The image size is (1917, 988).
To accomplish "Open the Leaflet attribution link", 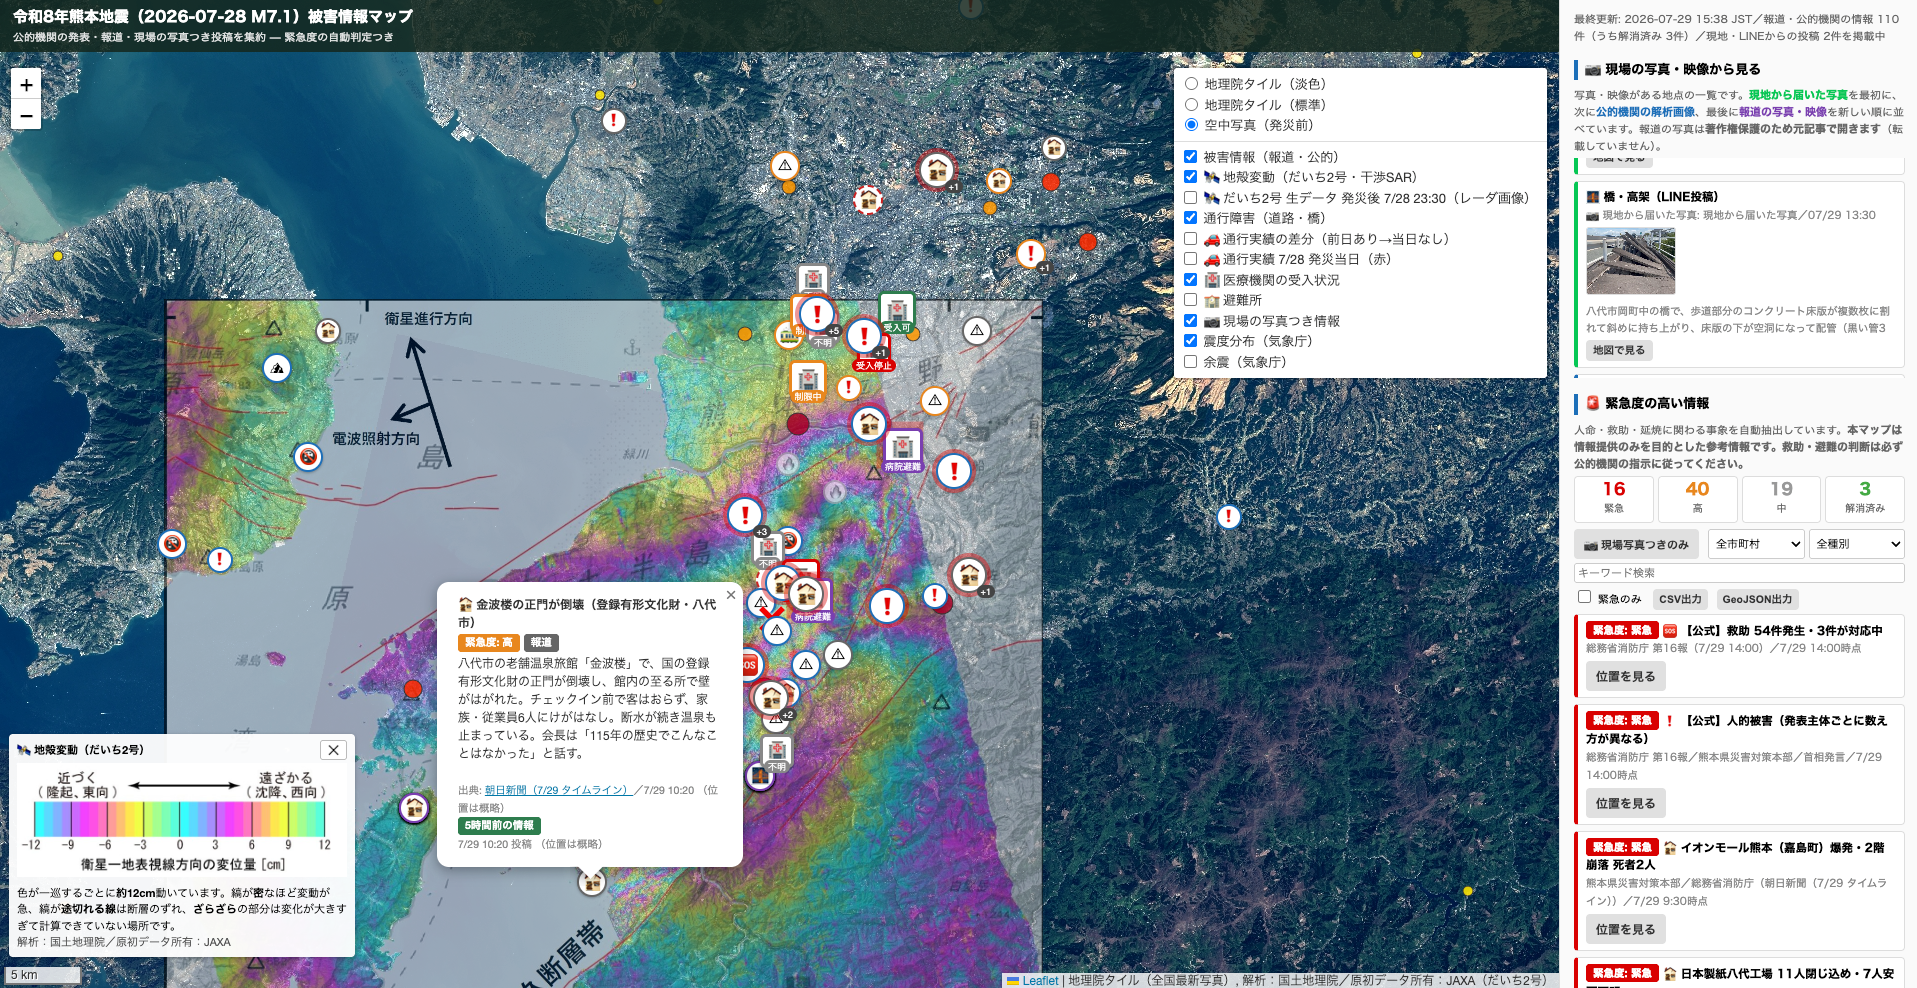I will tap(1040, 981).
